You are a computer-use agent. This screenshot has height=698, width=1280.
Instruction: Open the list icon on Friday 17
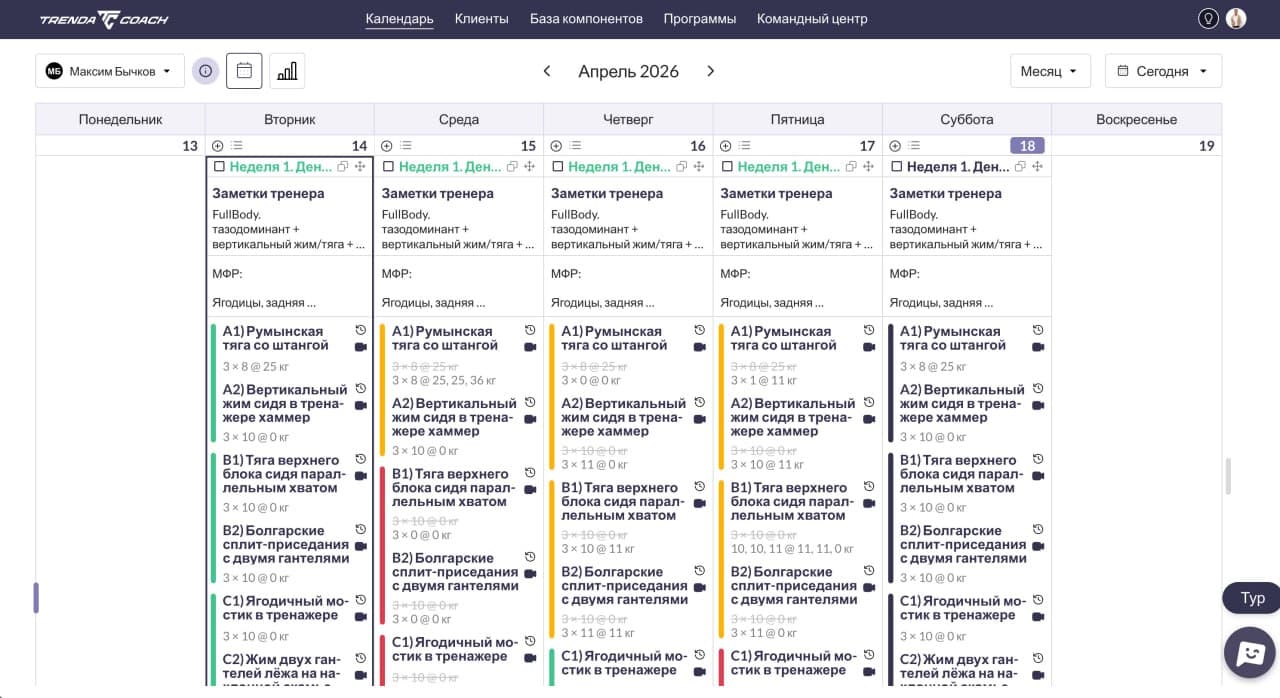pyautogui.click(x=744, y=146)
